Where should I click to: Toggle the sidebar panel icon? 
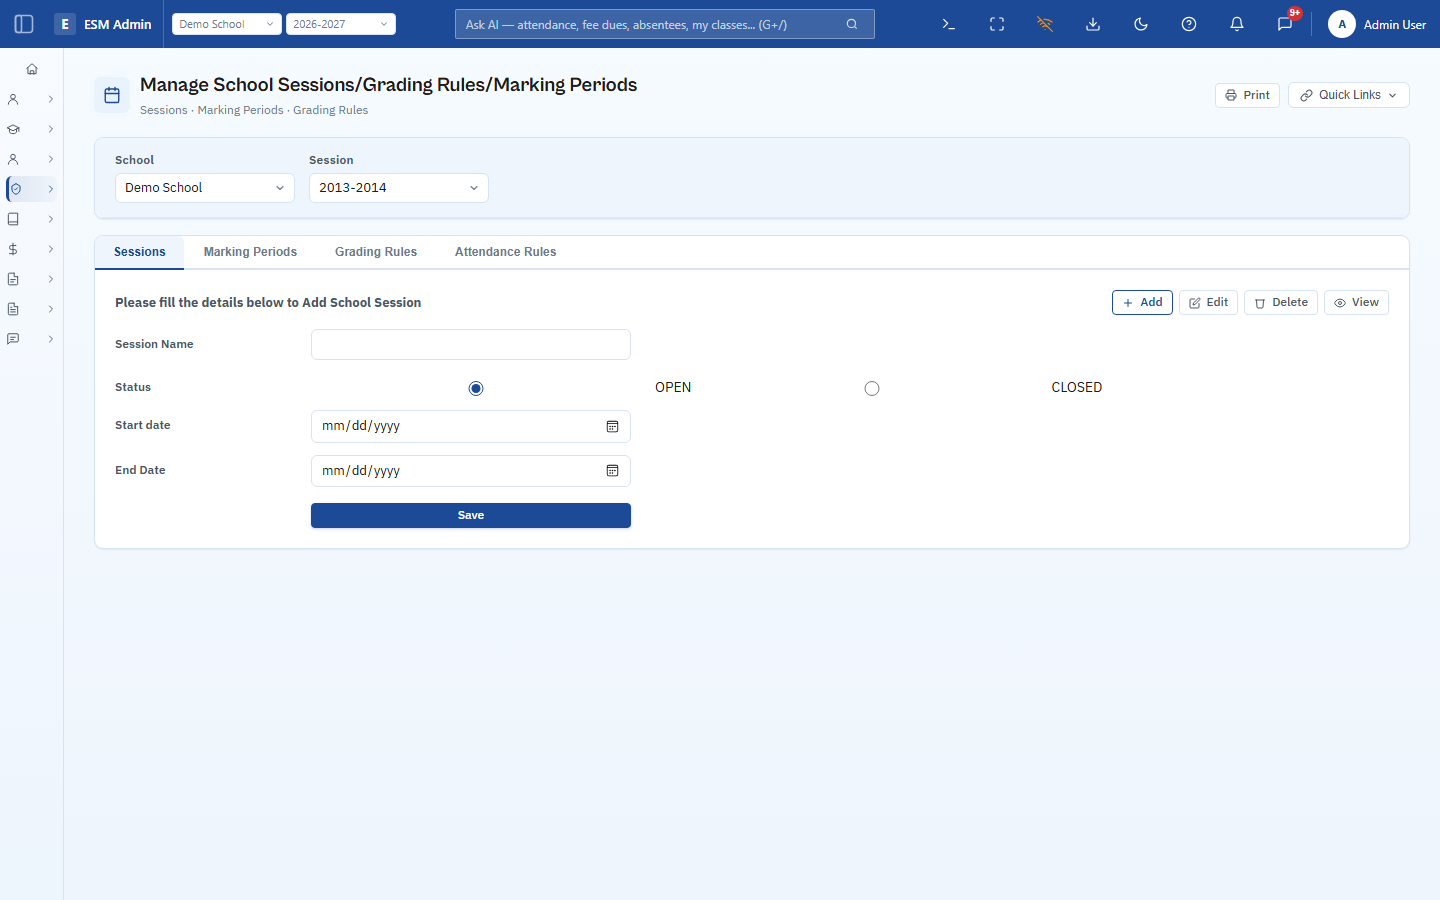pos(24,24)
